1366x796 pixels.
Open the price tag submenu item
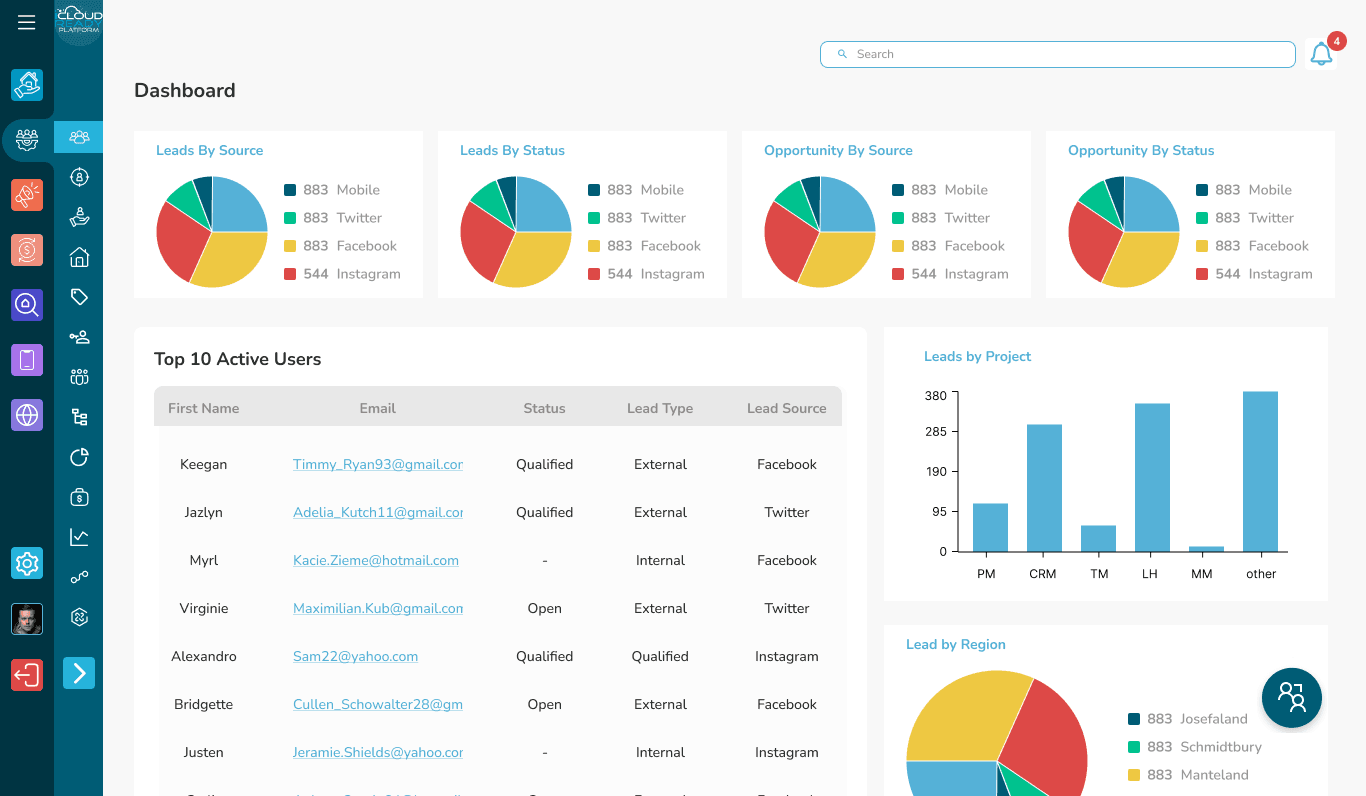[79, 297]
